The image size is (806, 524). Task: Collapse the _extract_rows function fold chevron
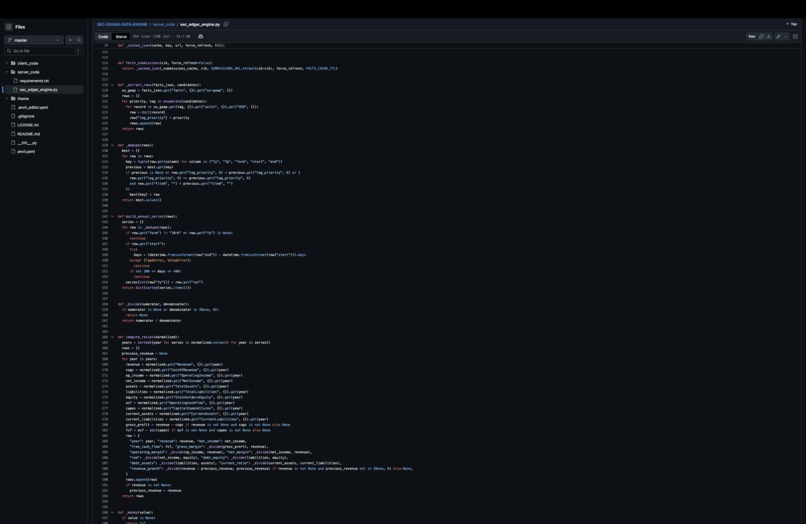(x=113, y=85)
